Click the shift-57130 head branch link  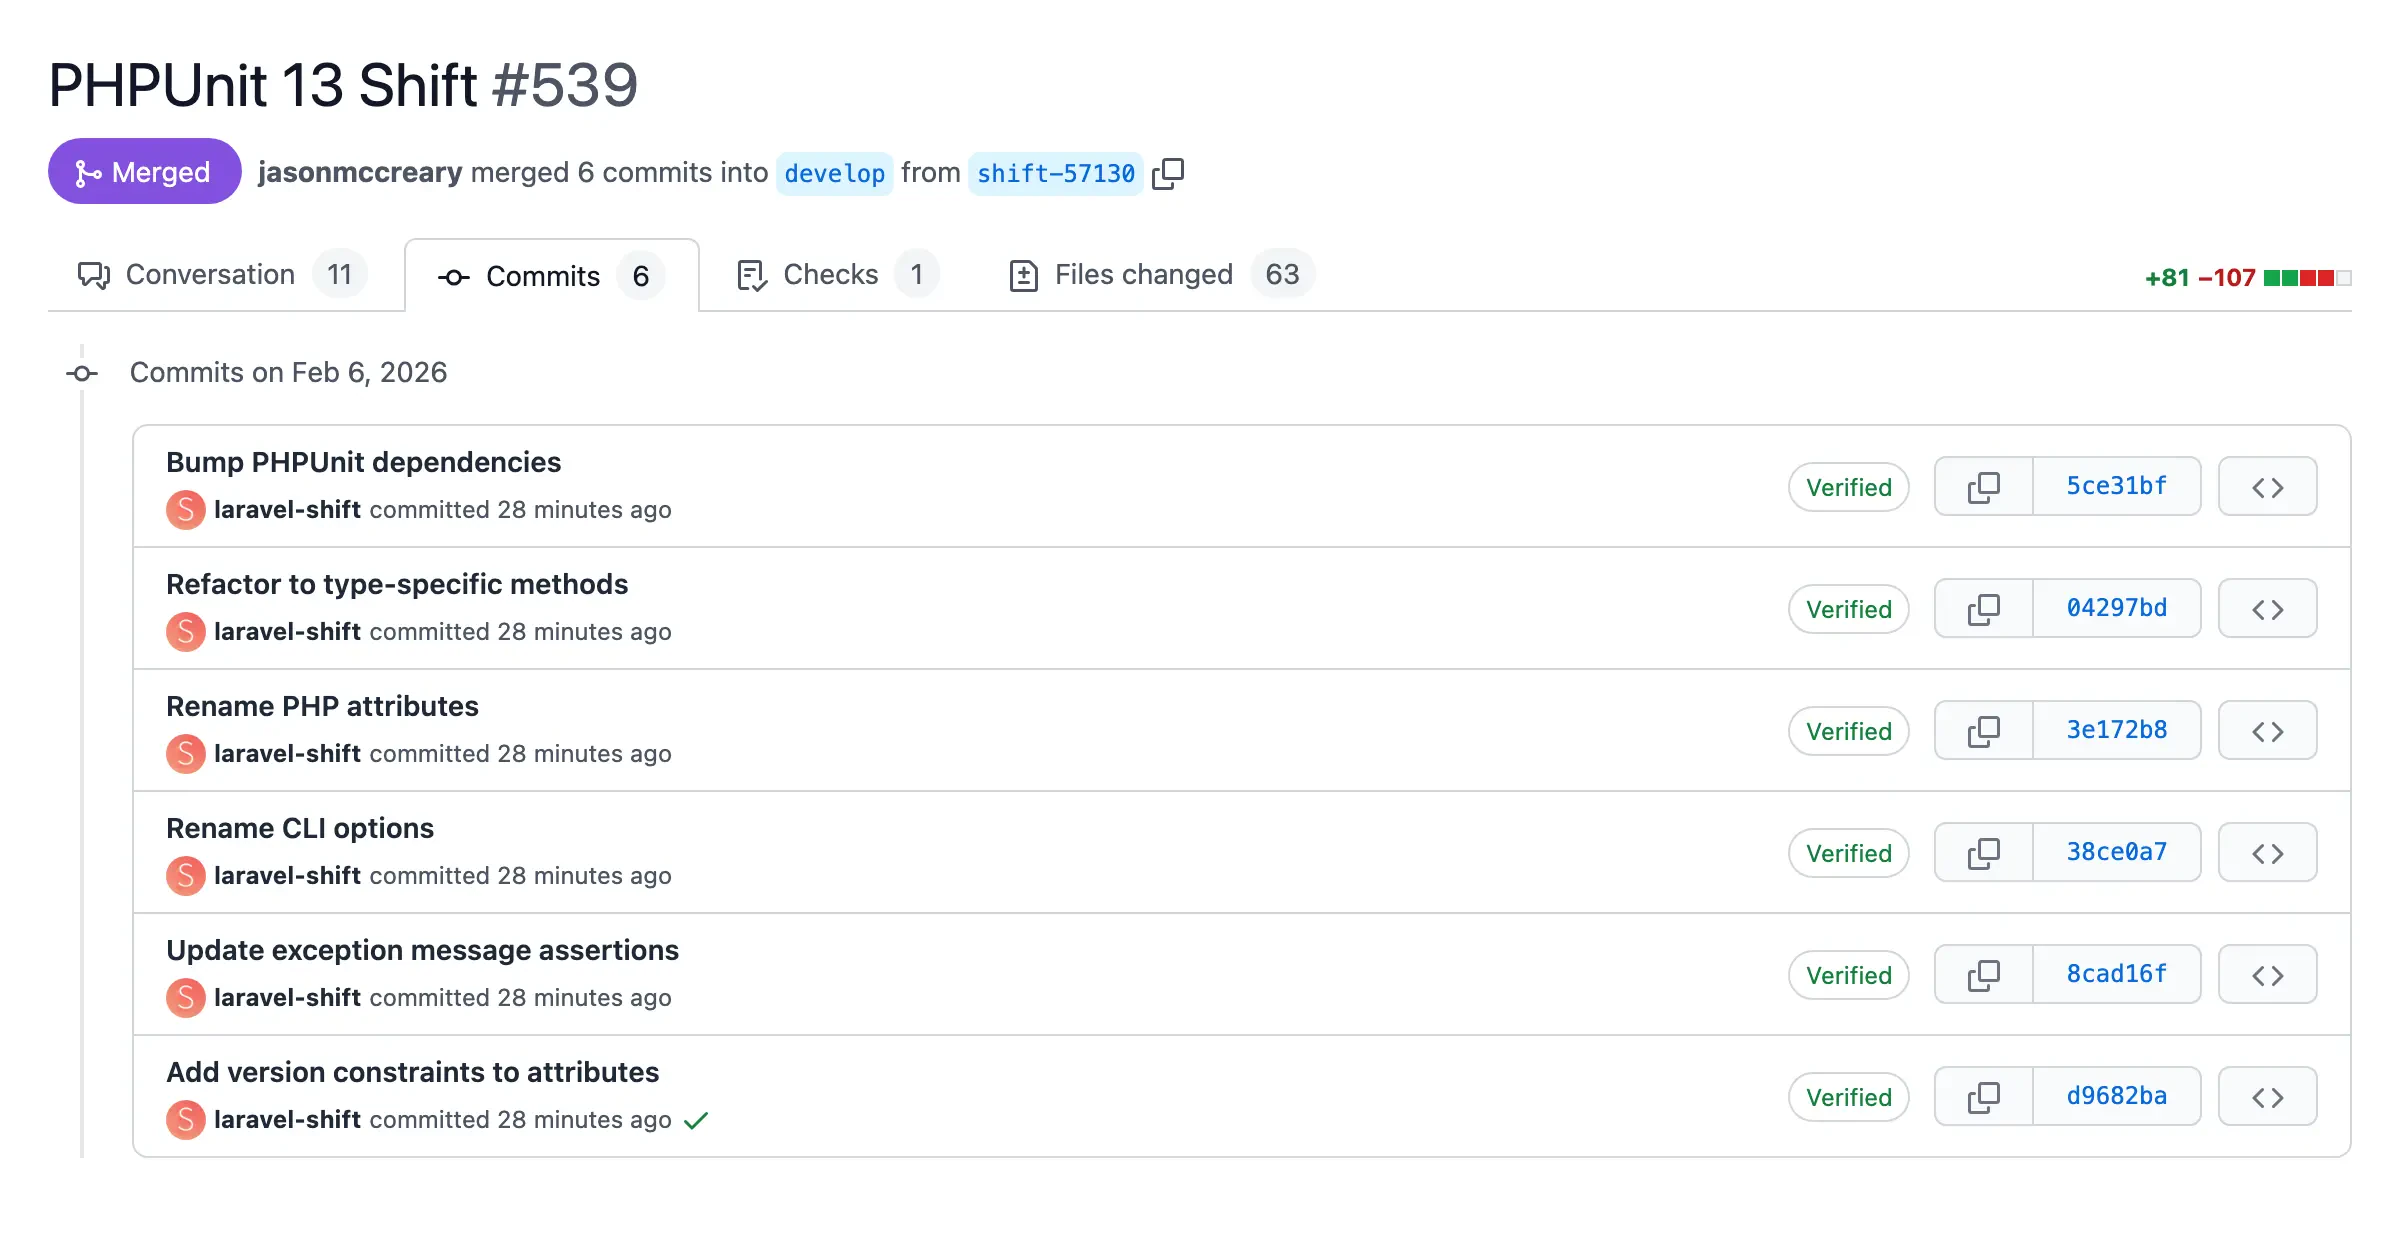pyautogui.click(x=1056, y=173)
